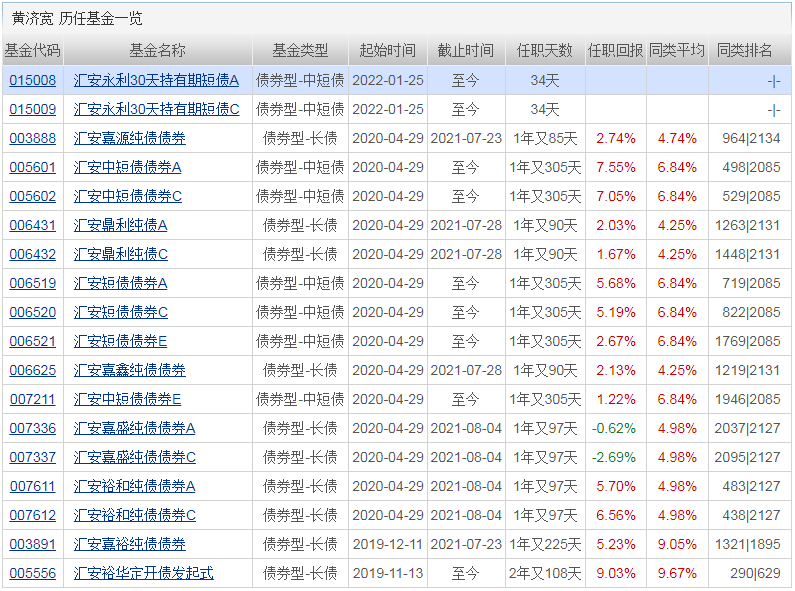
Task: Open the 汇安嘉鑫纯债债券 fund link
Action: coord(129,370)
